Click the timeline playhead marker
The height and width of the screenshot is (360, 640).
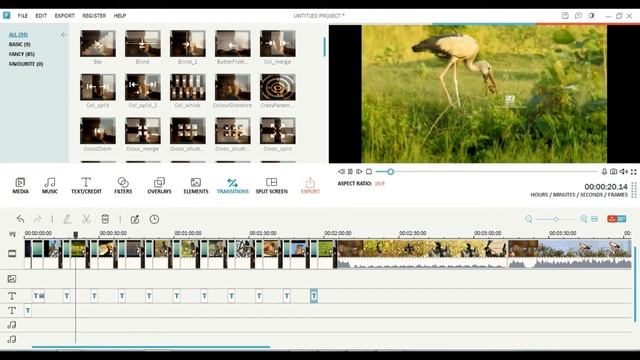point(76,235)
